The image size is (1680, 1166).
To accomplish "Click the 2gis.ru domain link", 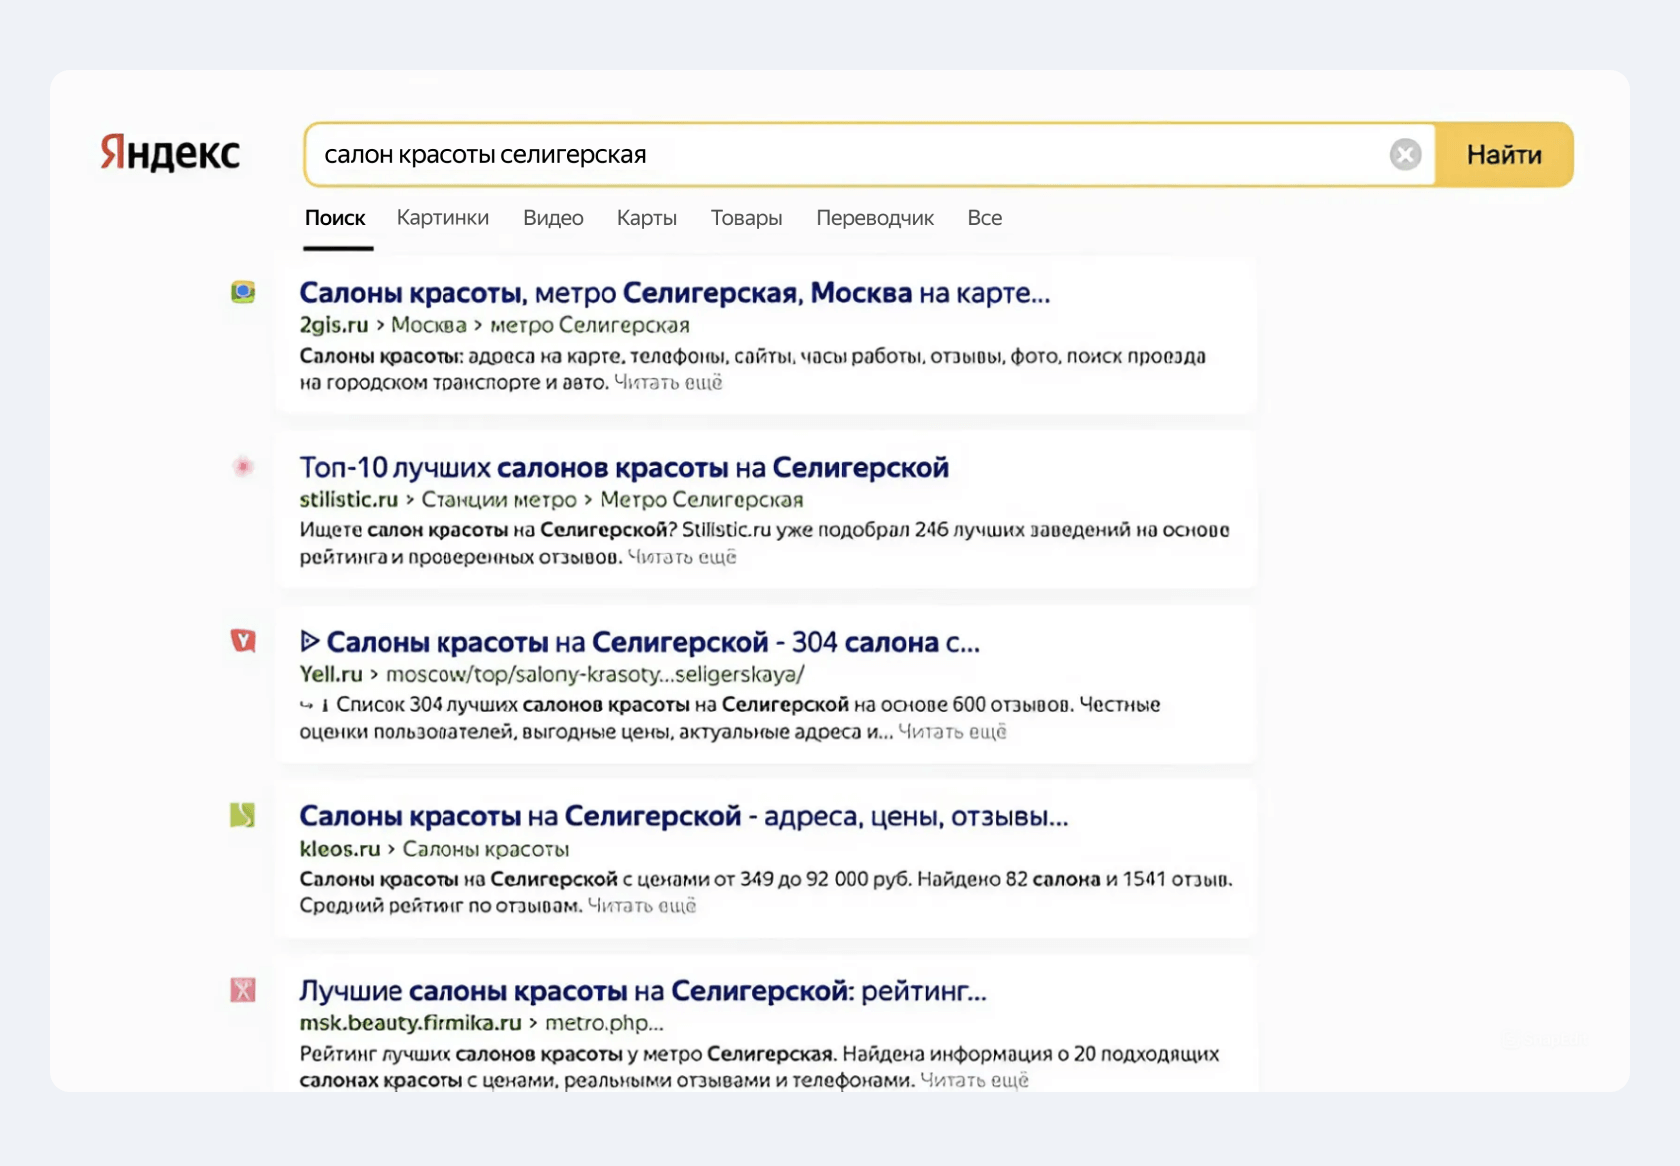I will [334, 325].
